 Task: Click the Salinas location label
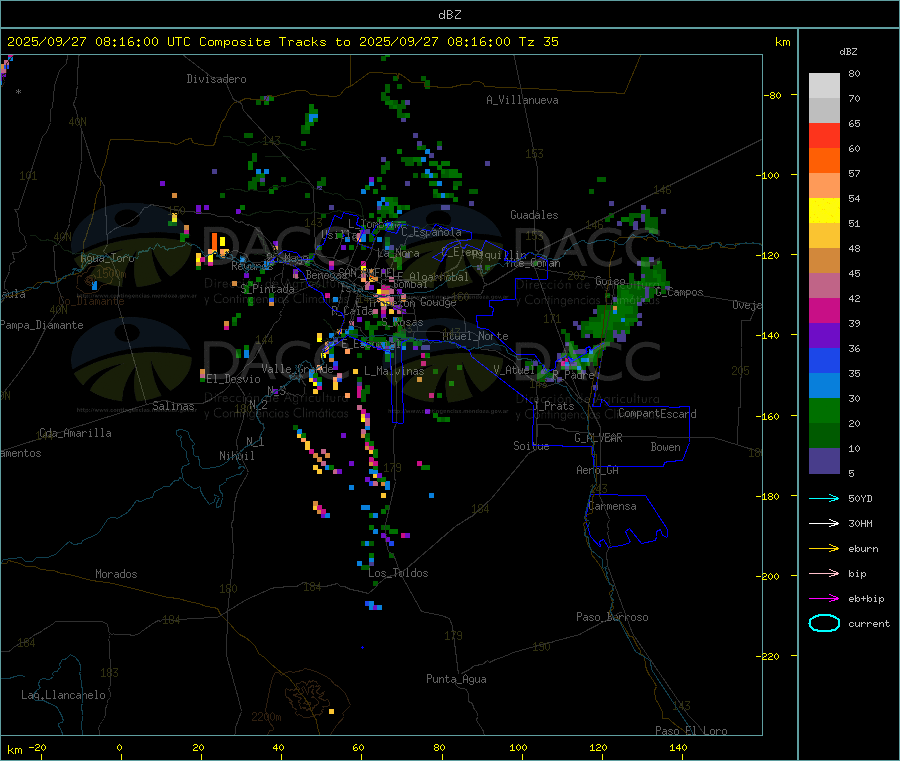tap(173, 406)
